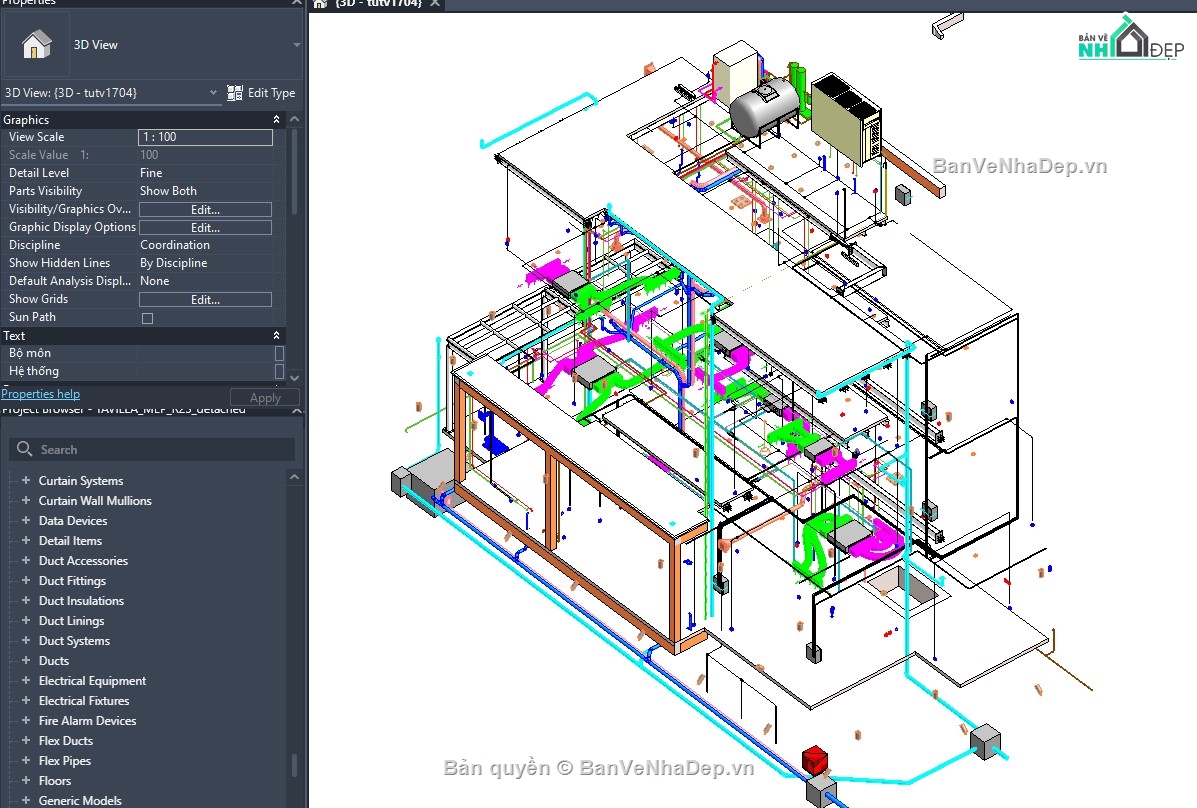Screen dimensions: 1197x808
Task: Select the Flex Pipes tree item
Action: [65, 761]
